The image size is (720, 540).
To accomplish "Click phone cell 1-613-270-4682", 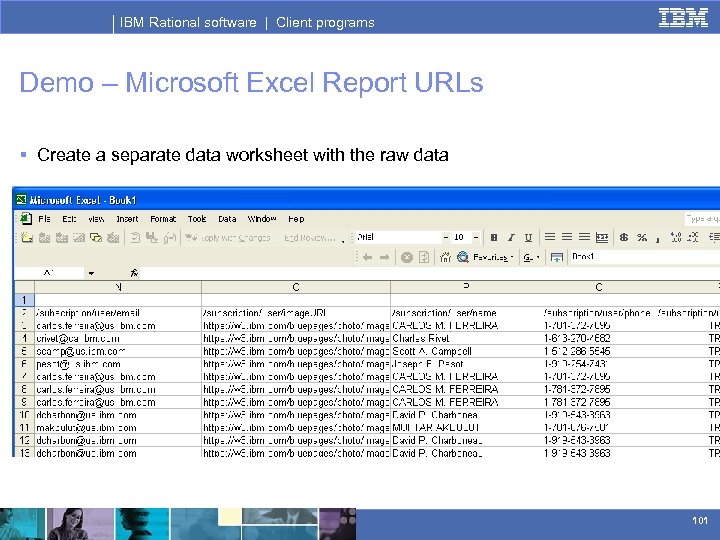I will point(598,338).
